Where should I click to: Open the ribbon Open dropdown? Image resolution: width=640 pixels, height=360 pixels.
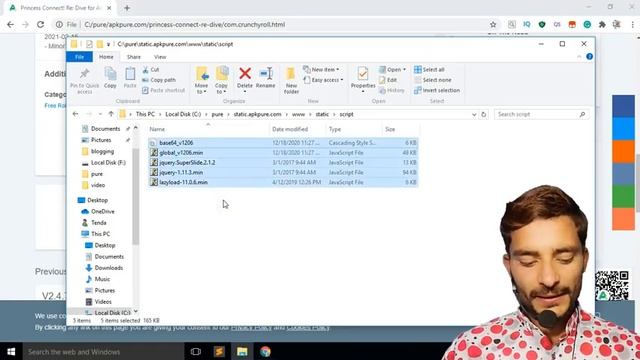(x=392, y=70)
